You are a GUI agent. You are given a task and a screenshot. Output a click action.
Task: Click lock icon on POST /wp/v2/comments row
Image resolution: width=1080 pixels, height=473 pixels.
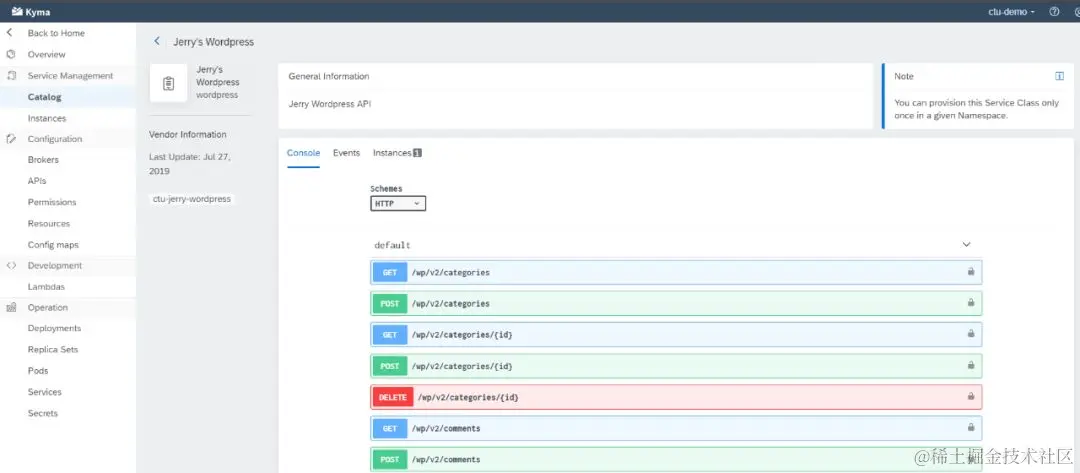point(970,459)
